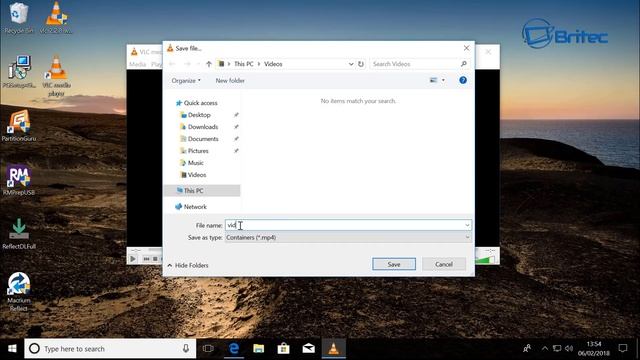640x360 pixels.
Task: Expand the File name suggestions dropdown
Action: (x=467, y=225)
